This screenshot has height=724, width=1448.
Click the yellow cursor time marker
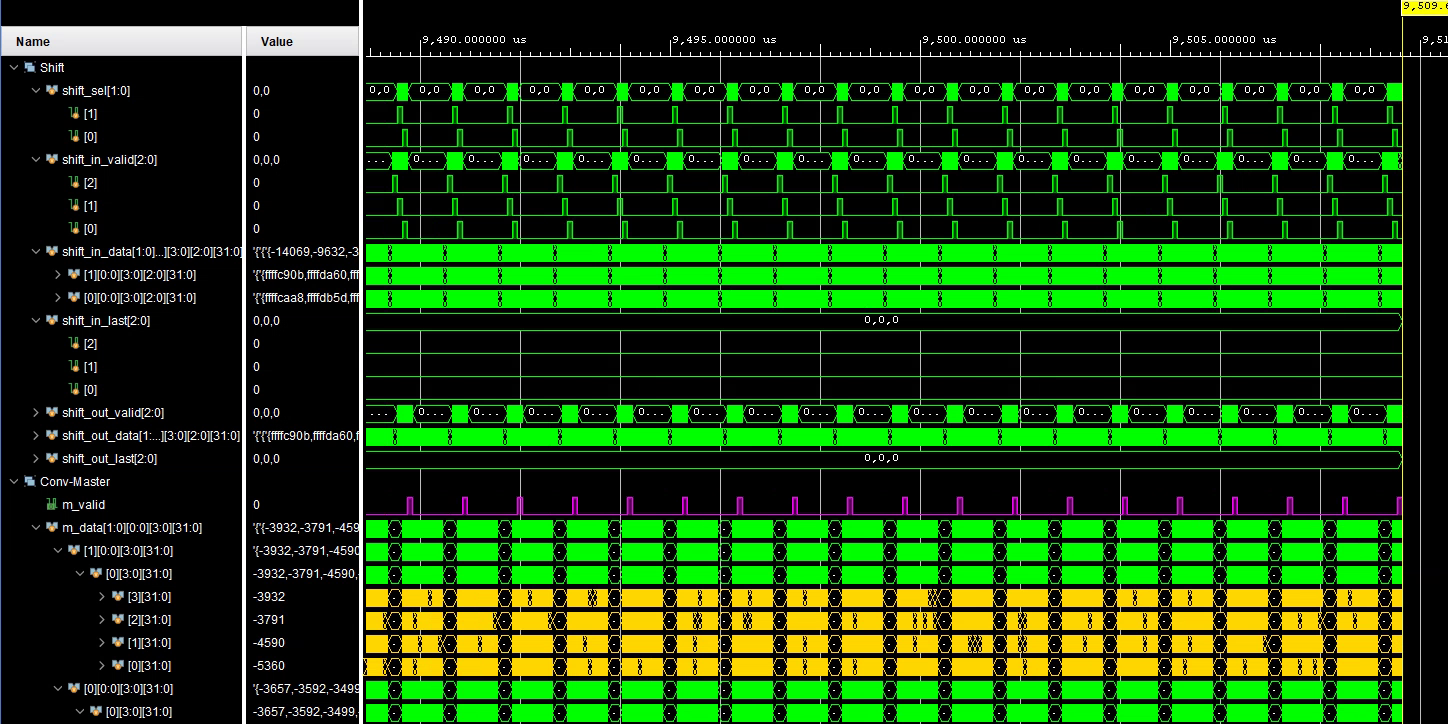(1423, 6)
